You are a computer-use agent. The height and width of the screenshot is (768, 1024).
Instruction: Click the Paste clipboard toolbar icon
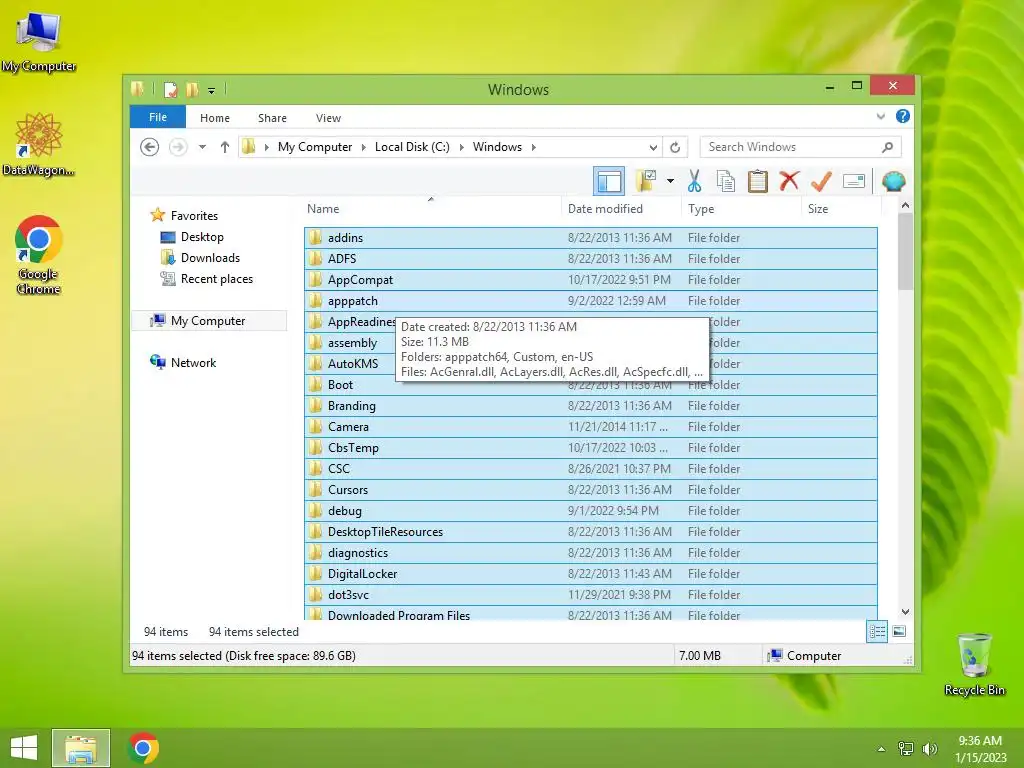(758, 181)
